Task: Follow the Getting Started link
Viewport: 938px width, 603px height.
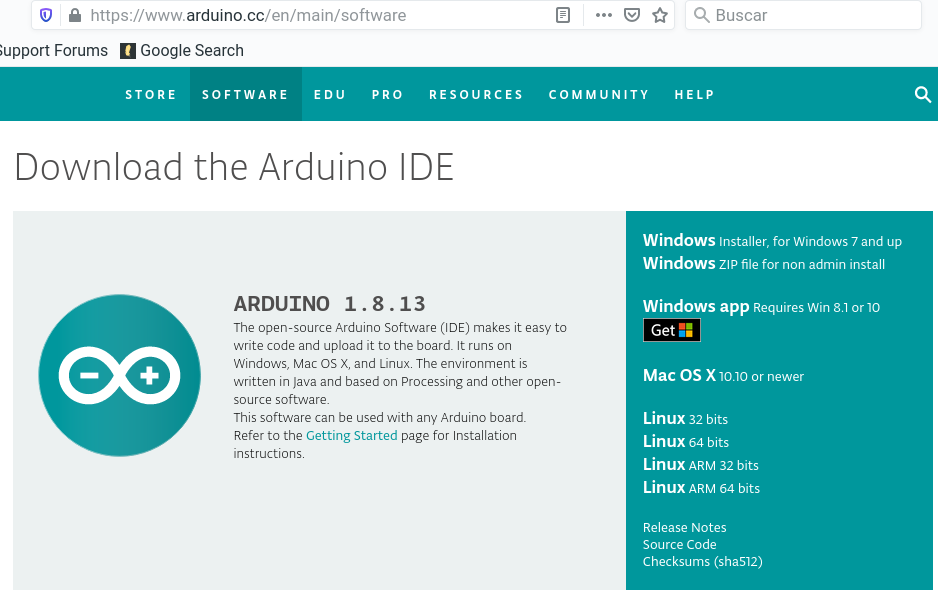Action: (x=351, y=435)
